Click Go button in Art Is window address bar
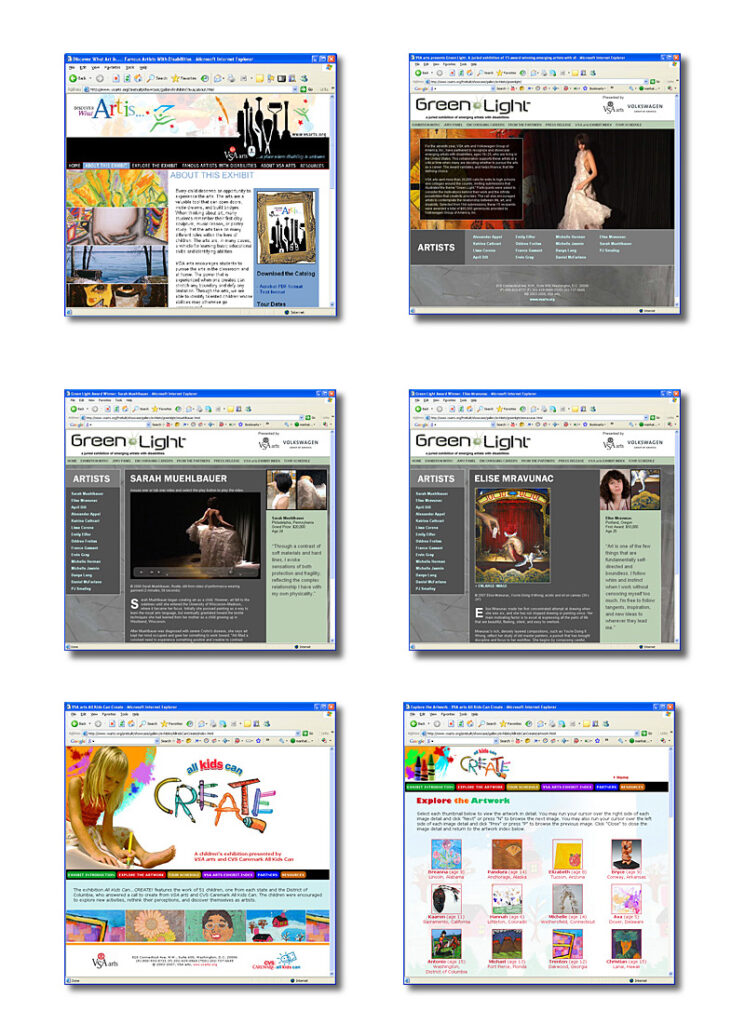 [x=307, y=89]
